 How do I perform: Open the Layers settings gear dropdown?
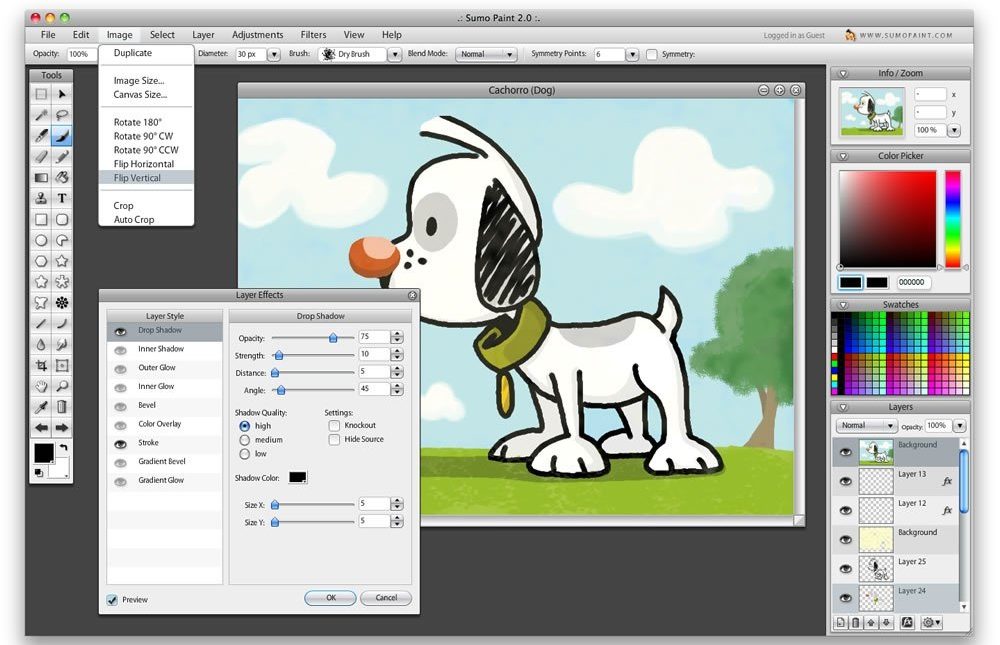point(932,623)
